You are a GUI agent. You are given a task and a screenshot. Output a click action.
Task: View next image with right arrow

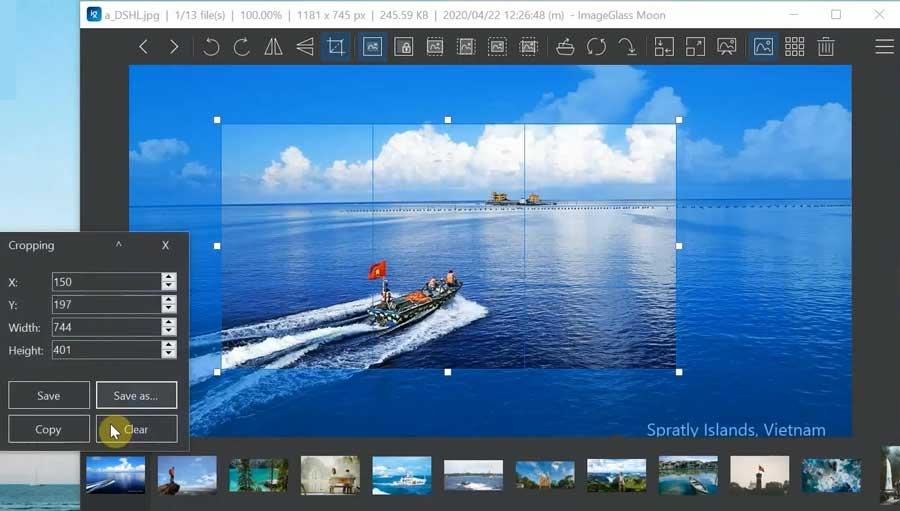pos(174,47)
